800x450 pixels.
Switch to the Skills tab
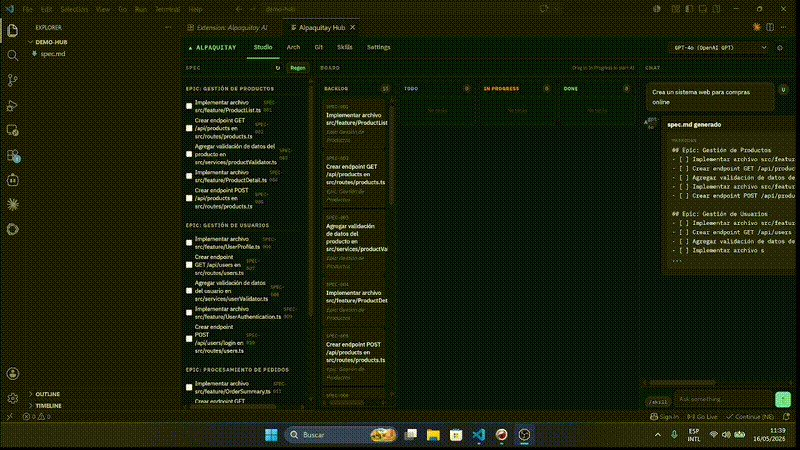[x=344, y=47]
